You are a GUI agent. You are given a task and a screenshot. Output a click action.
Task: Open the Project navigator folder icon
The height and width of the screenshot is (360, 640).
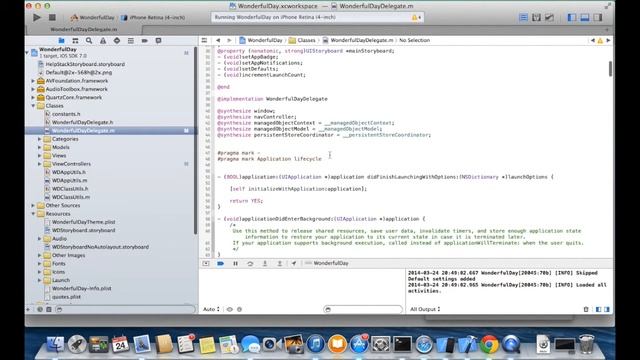pos(61,41)
